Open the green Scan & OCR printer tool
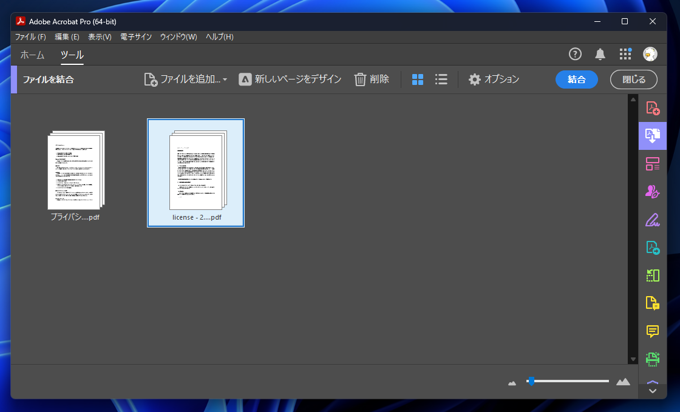 653,359
